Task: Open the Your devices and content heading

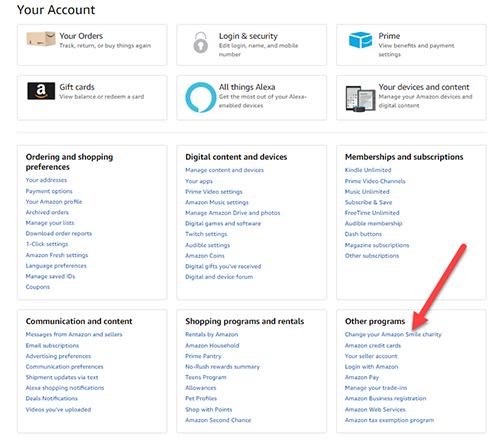Action: point(424,87)
